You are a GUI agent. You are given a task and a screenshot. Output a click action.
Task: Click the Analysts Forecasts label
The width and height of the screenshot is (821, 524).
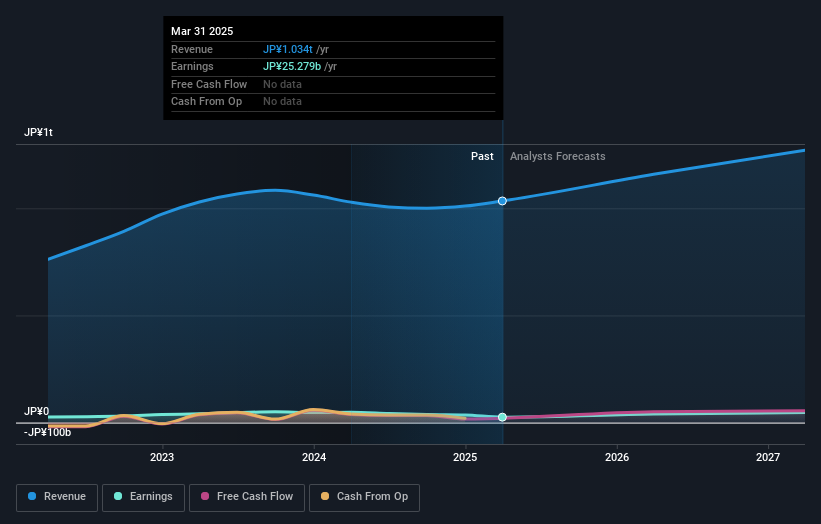(558, 157)
